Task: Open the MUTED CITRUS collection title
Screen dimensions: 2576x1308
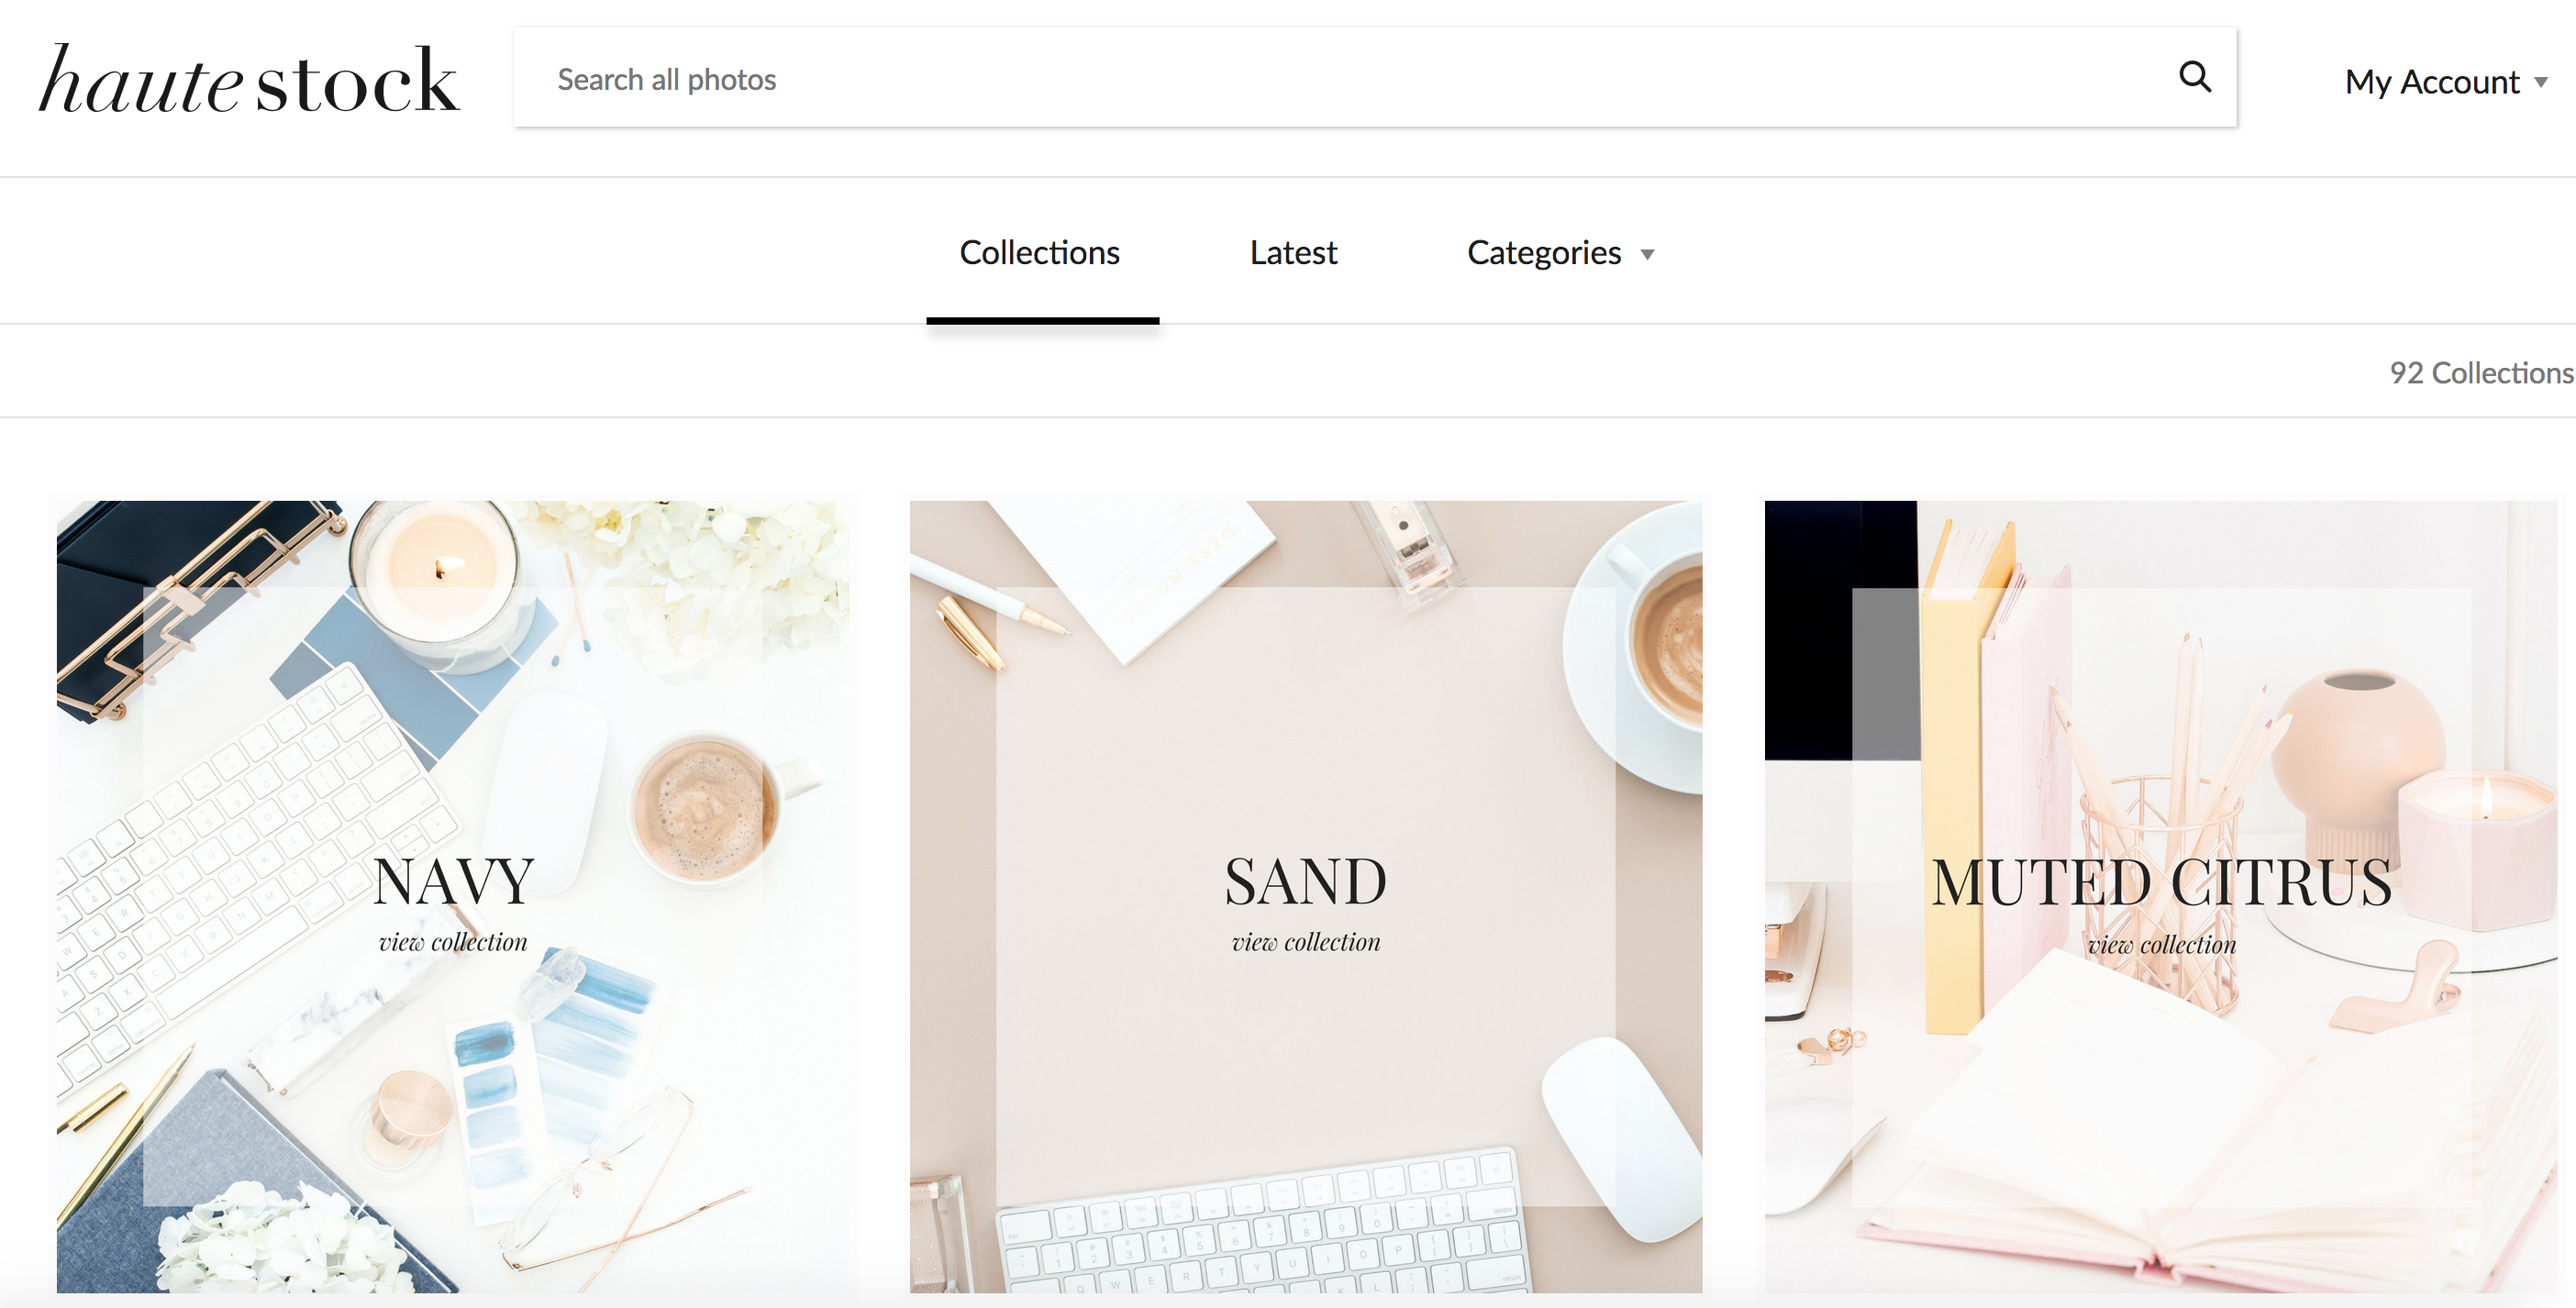Action: 2161,882
